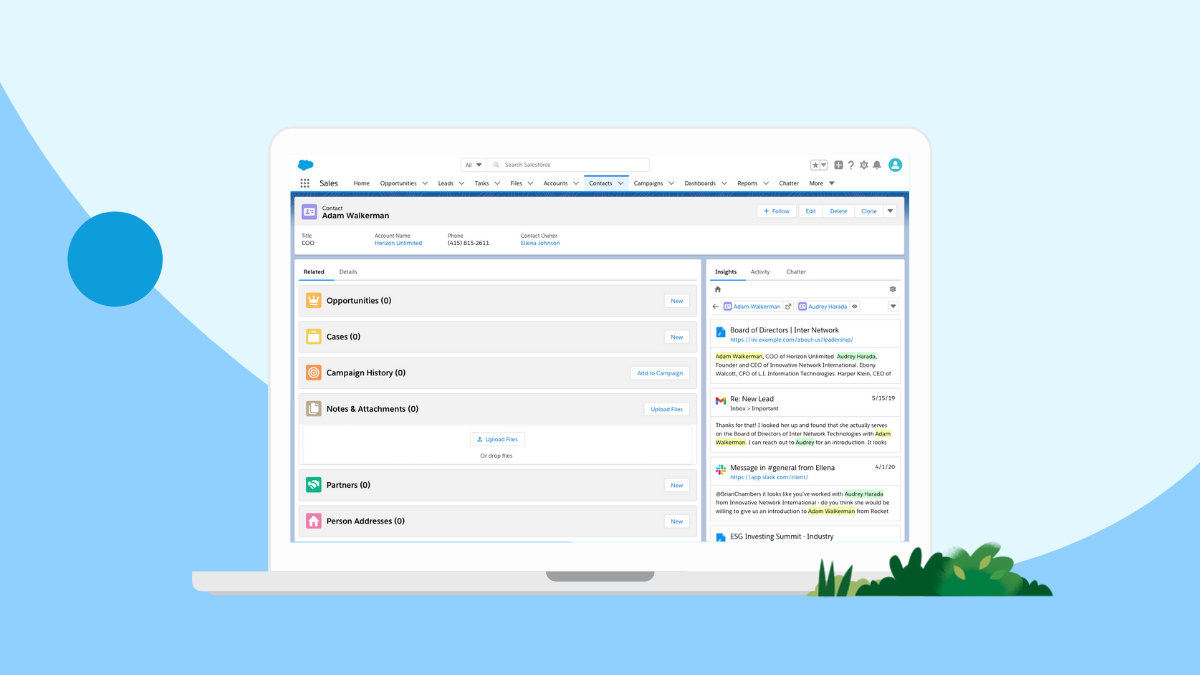Click the Follow button
Screen dimensions: 1200x675
point(776,211)
